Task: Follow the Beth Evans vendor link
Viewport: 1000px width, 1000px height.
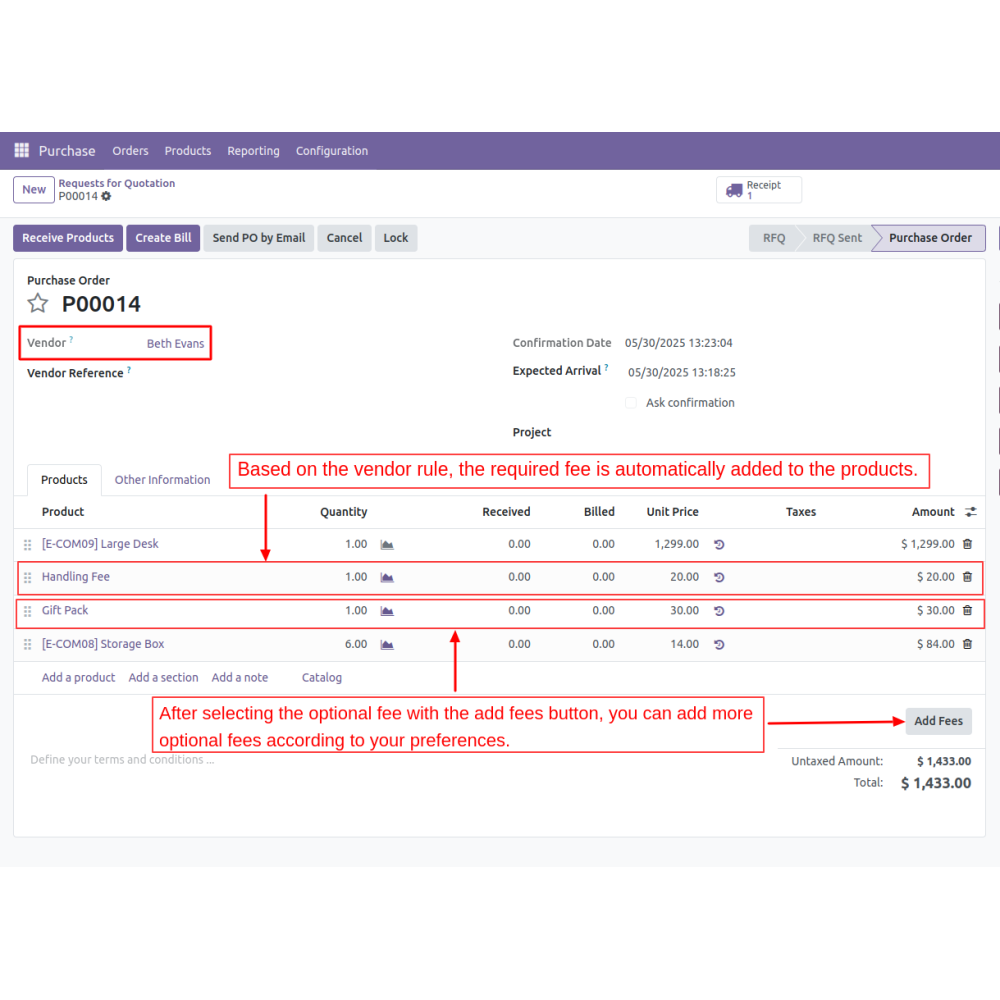Action: (175, 344)
